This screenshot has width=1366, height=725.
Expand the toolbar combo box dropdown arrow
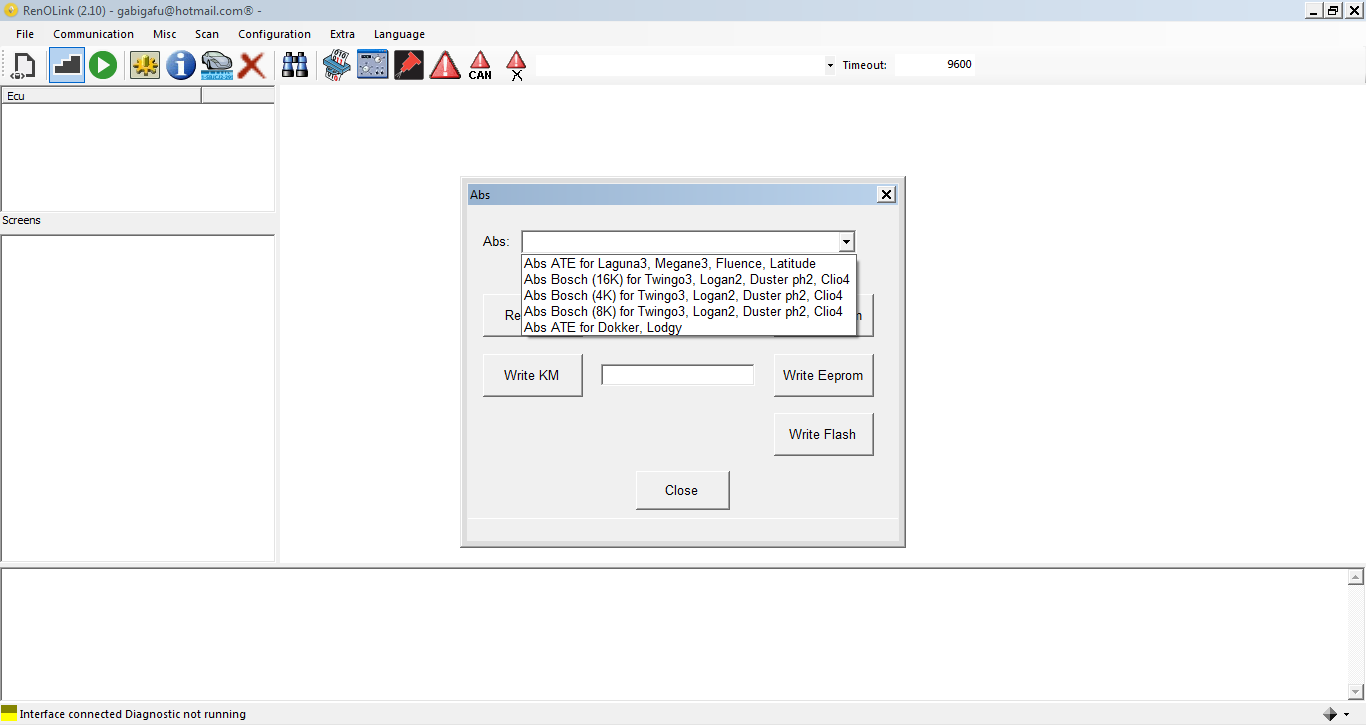coord(830,66)
